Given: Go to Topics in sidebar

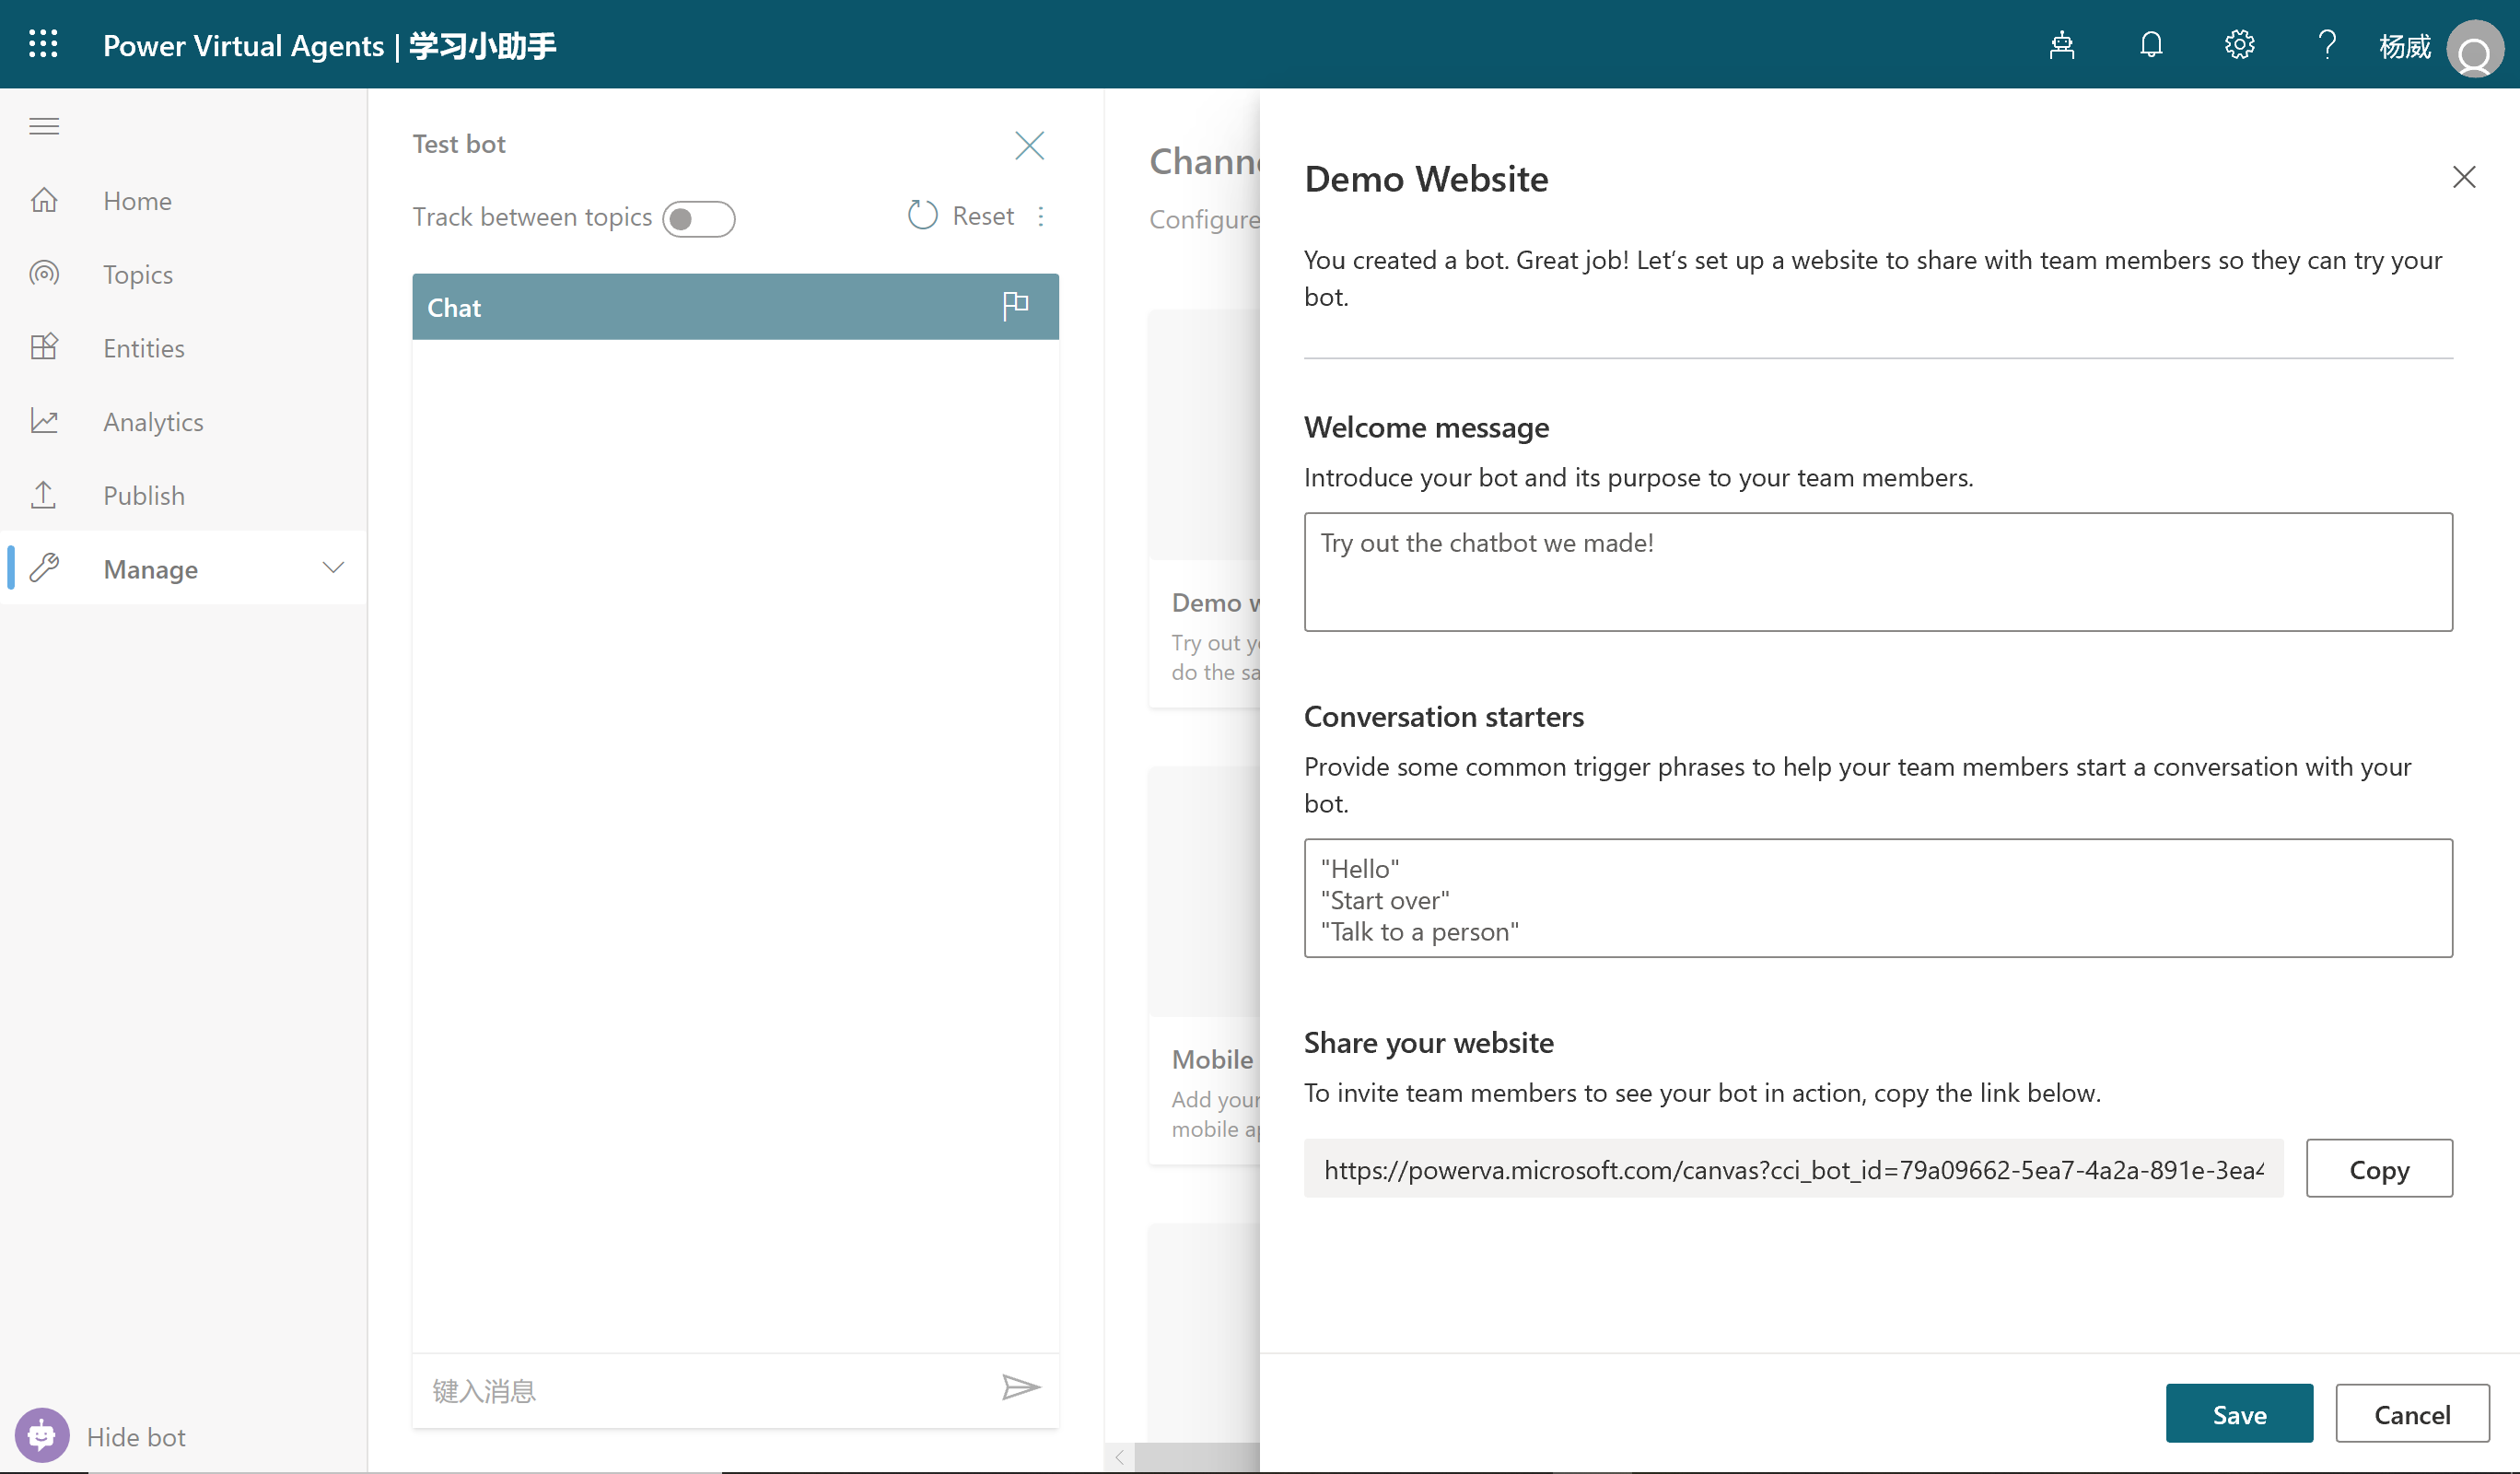Looking at the screenshot, I should pyautogui.click(x=138, y=274).
